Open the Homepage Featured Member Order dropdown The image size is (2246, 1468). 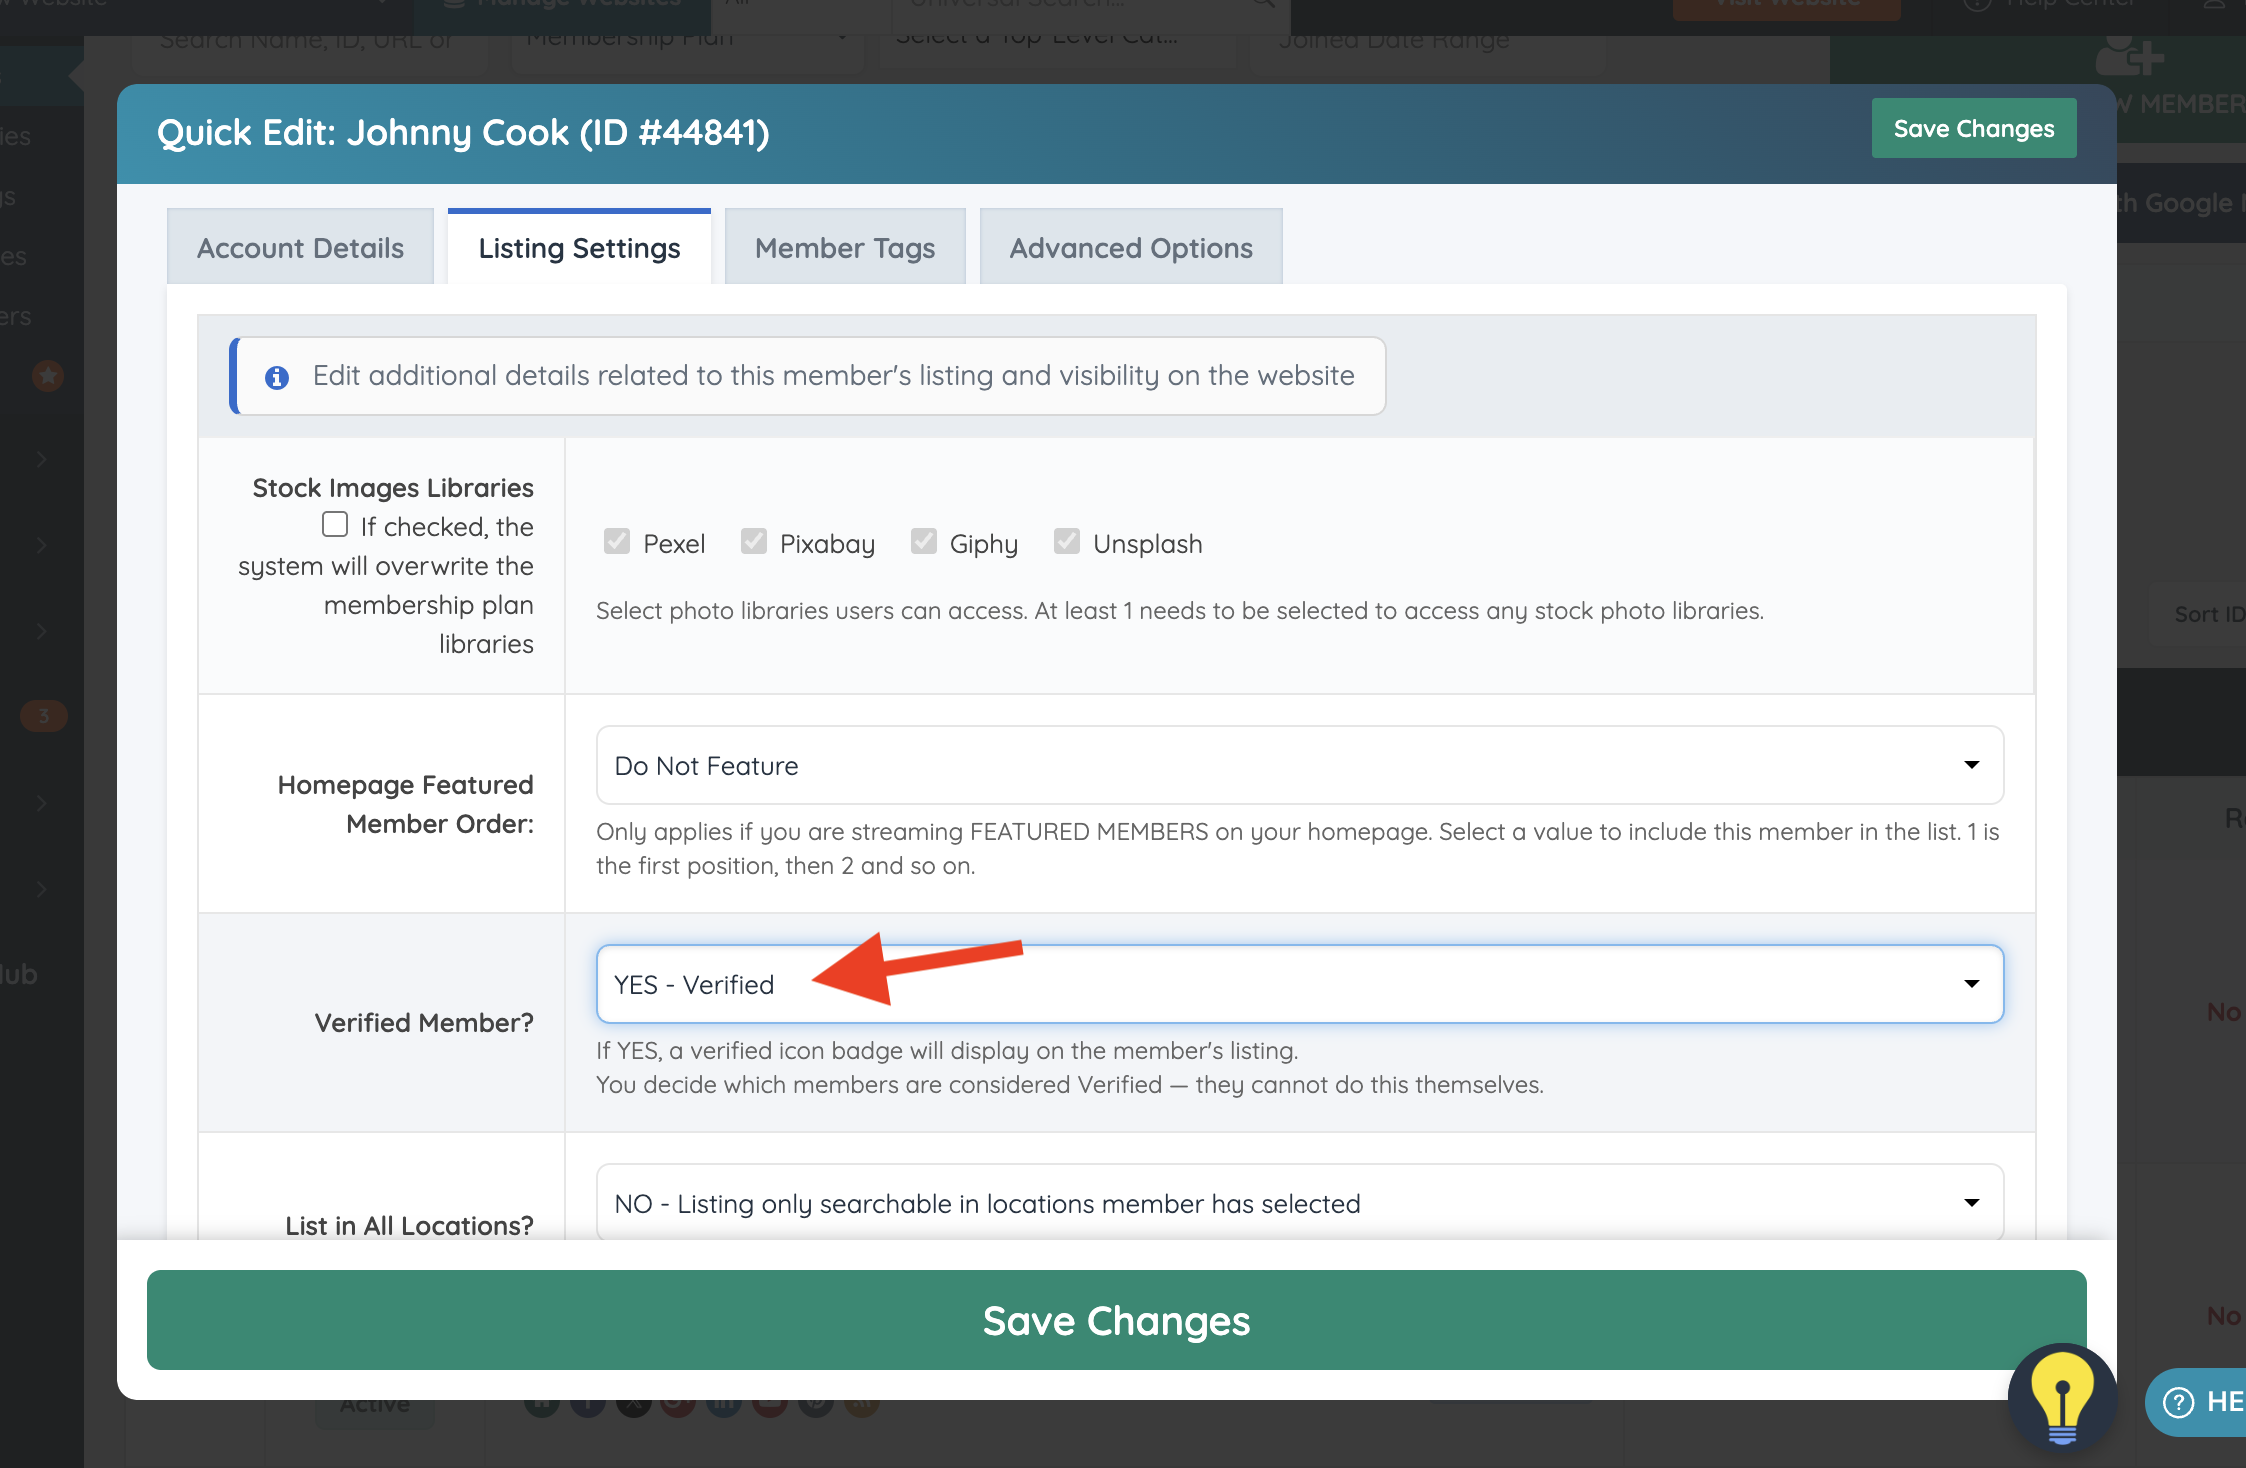tap(1299, 765)
